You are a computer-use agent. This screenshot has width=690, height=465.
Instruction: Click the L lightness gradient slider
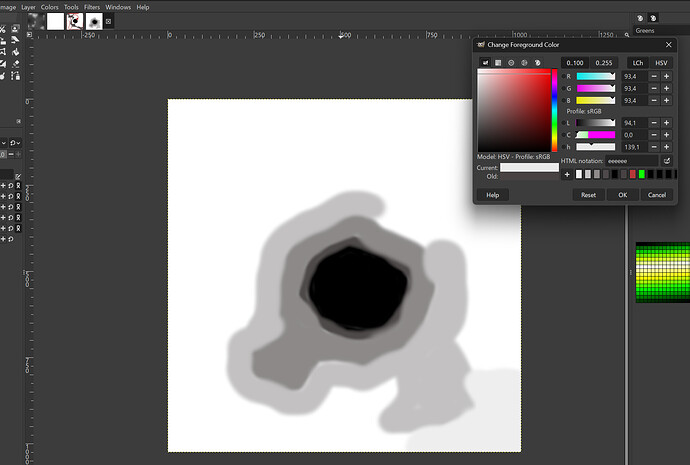click(595, 123)
